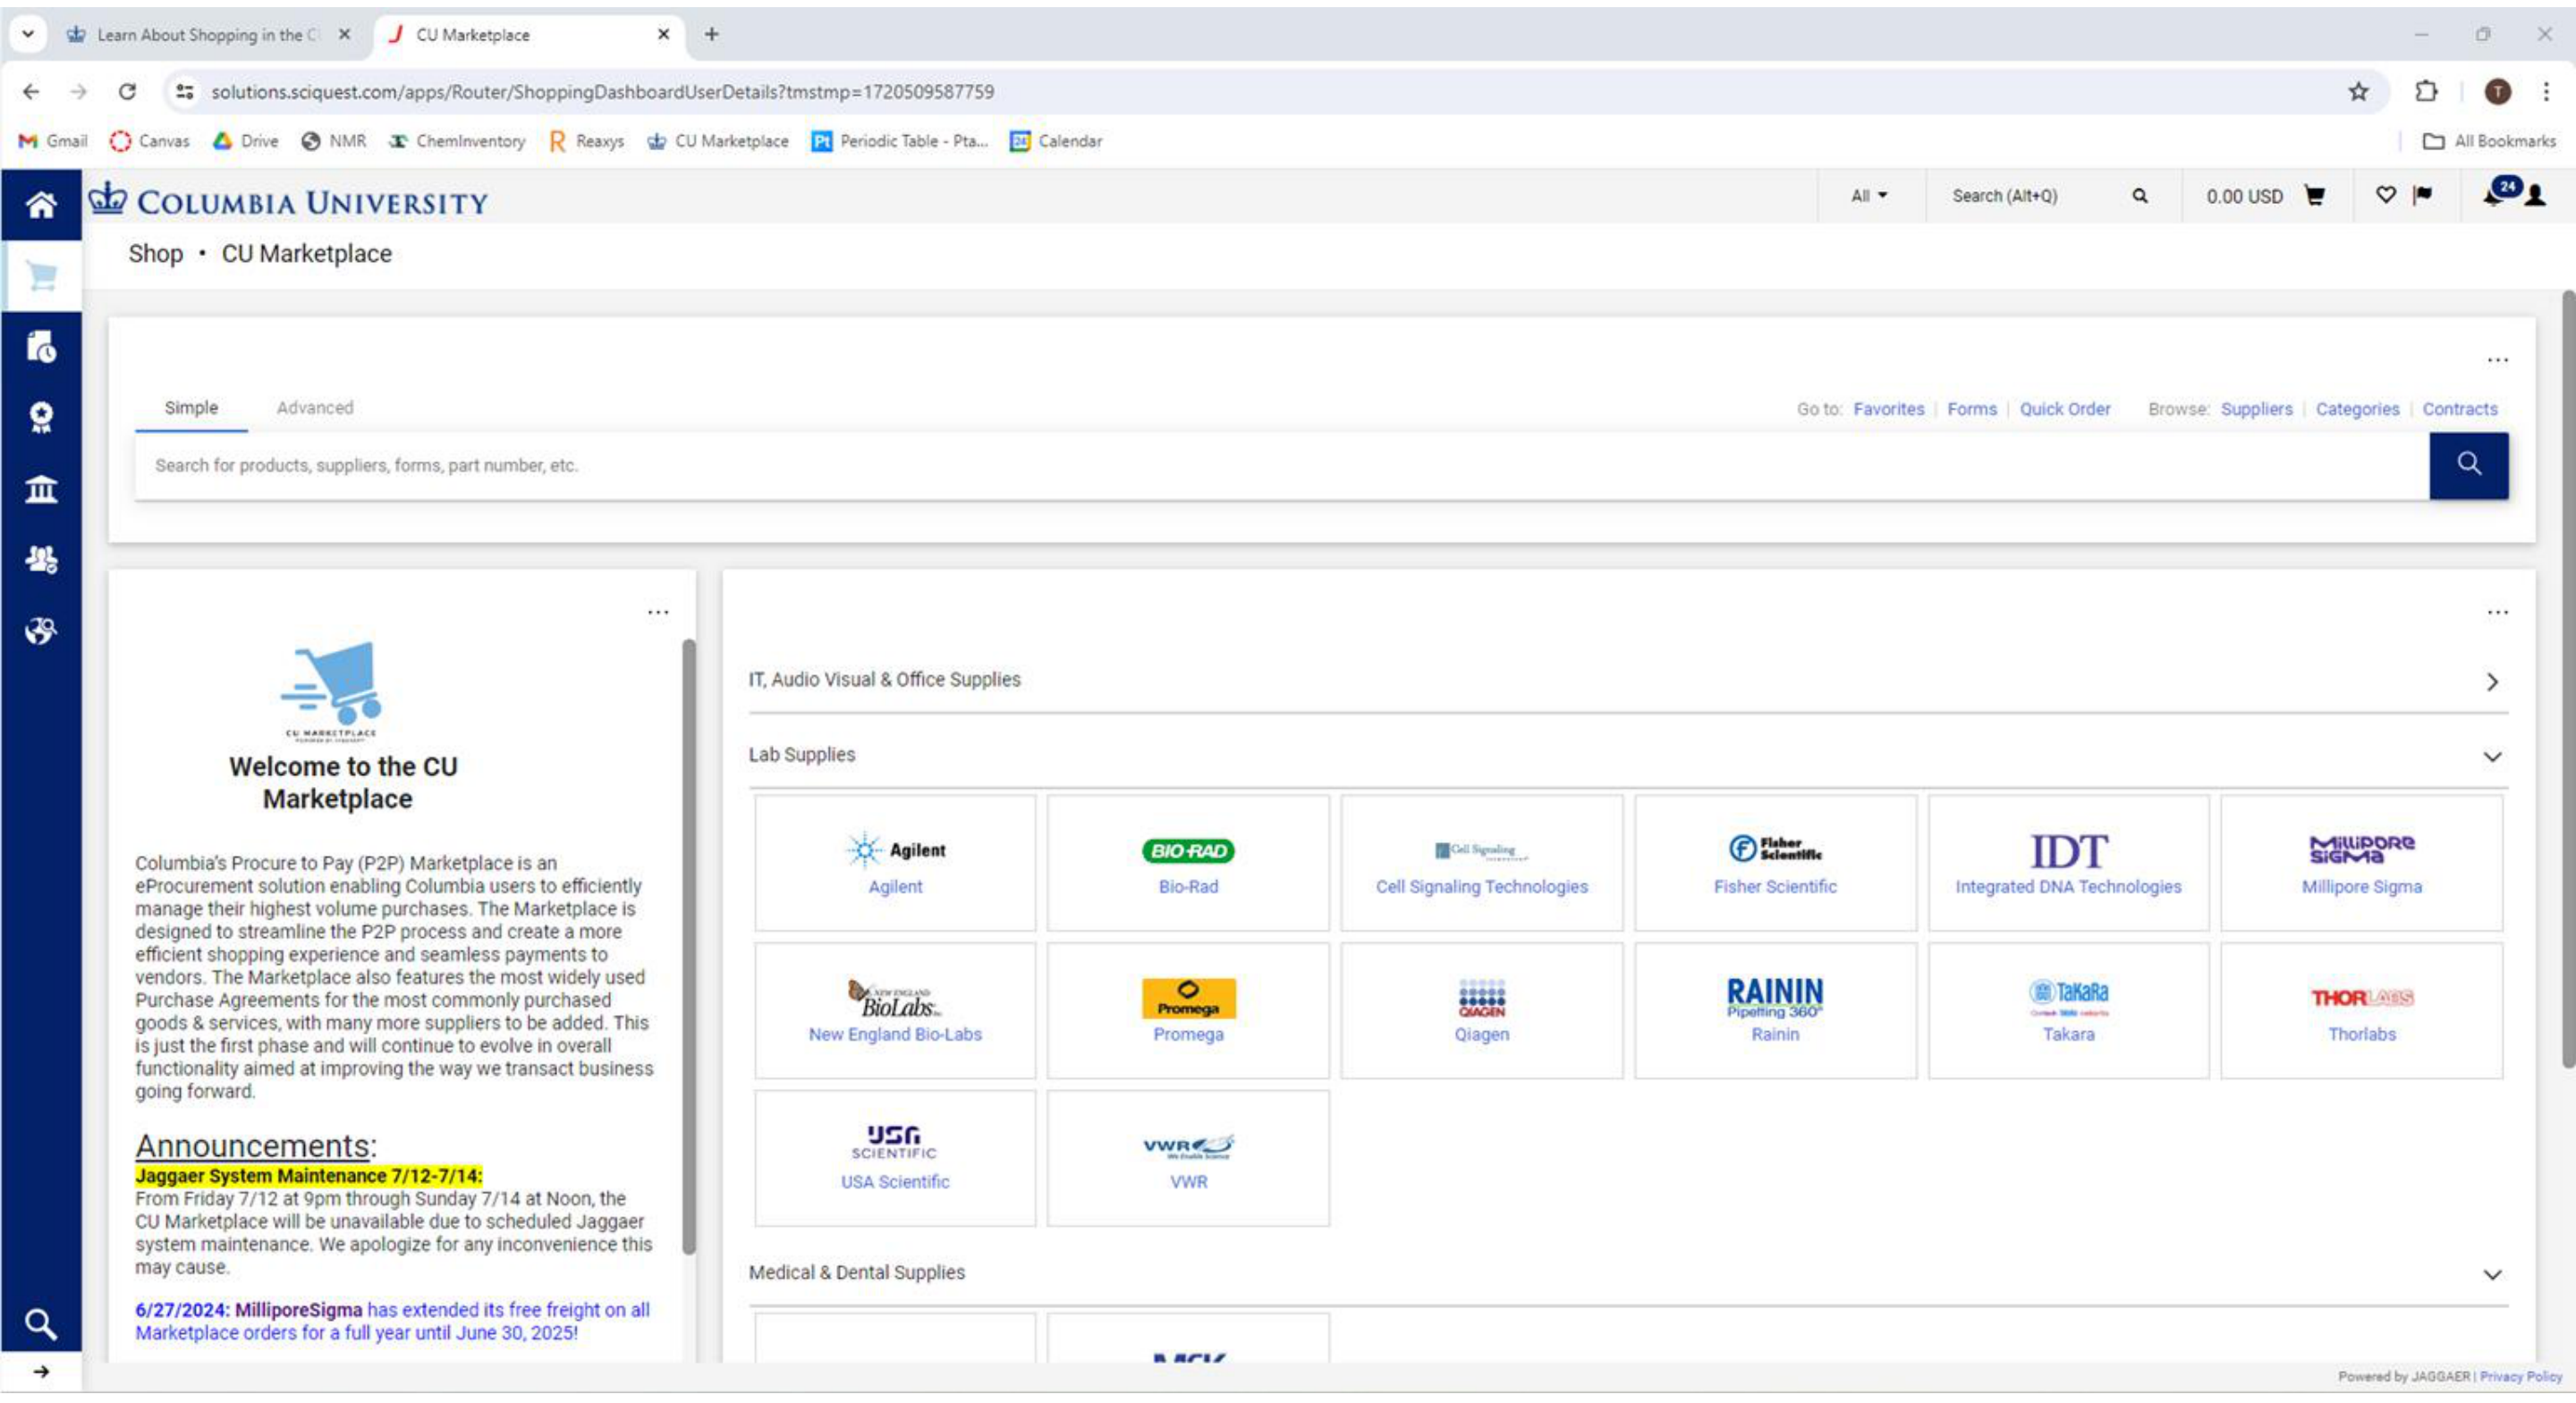Click the blue magnifier search button

2468,465
